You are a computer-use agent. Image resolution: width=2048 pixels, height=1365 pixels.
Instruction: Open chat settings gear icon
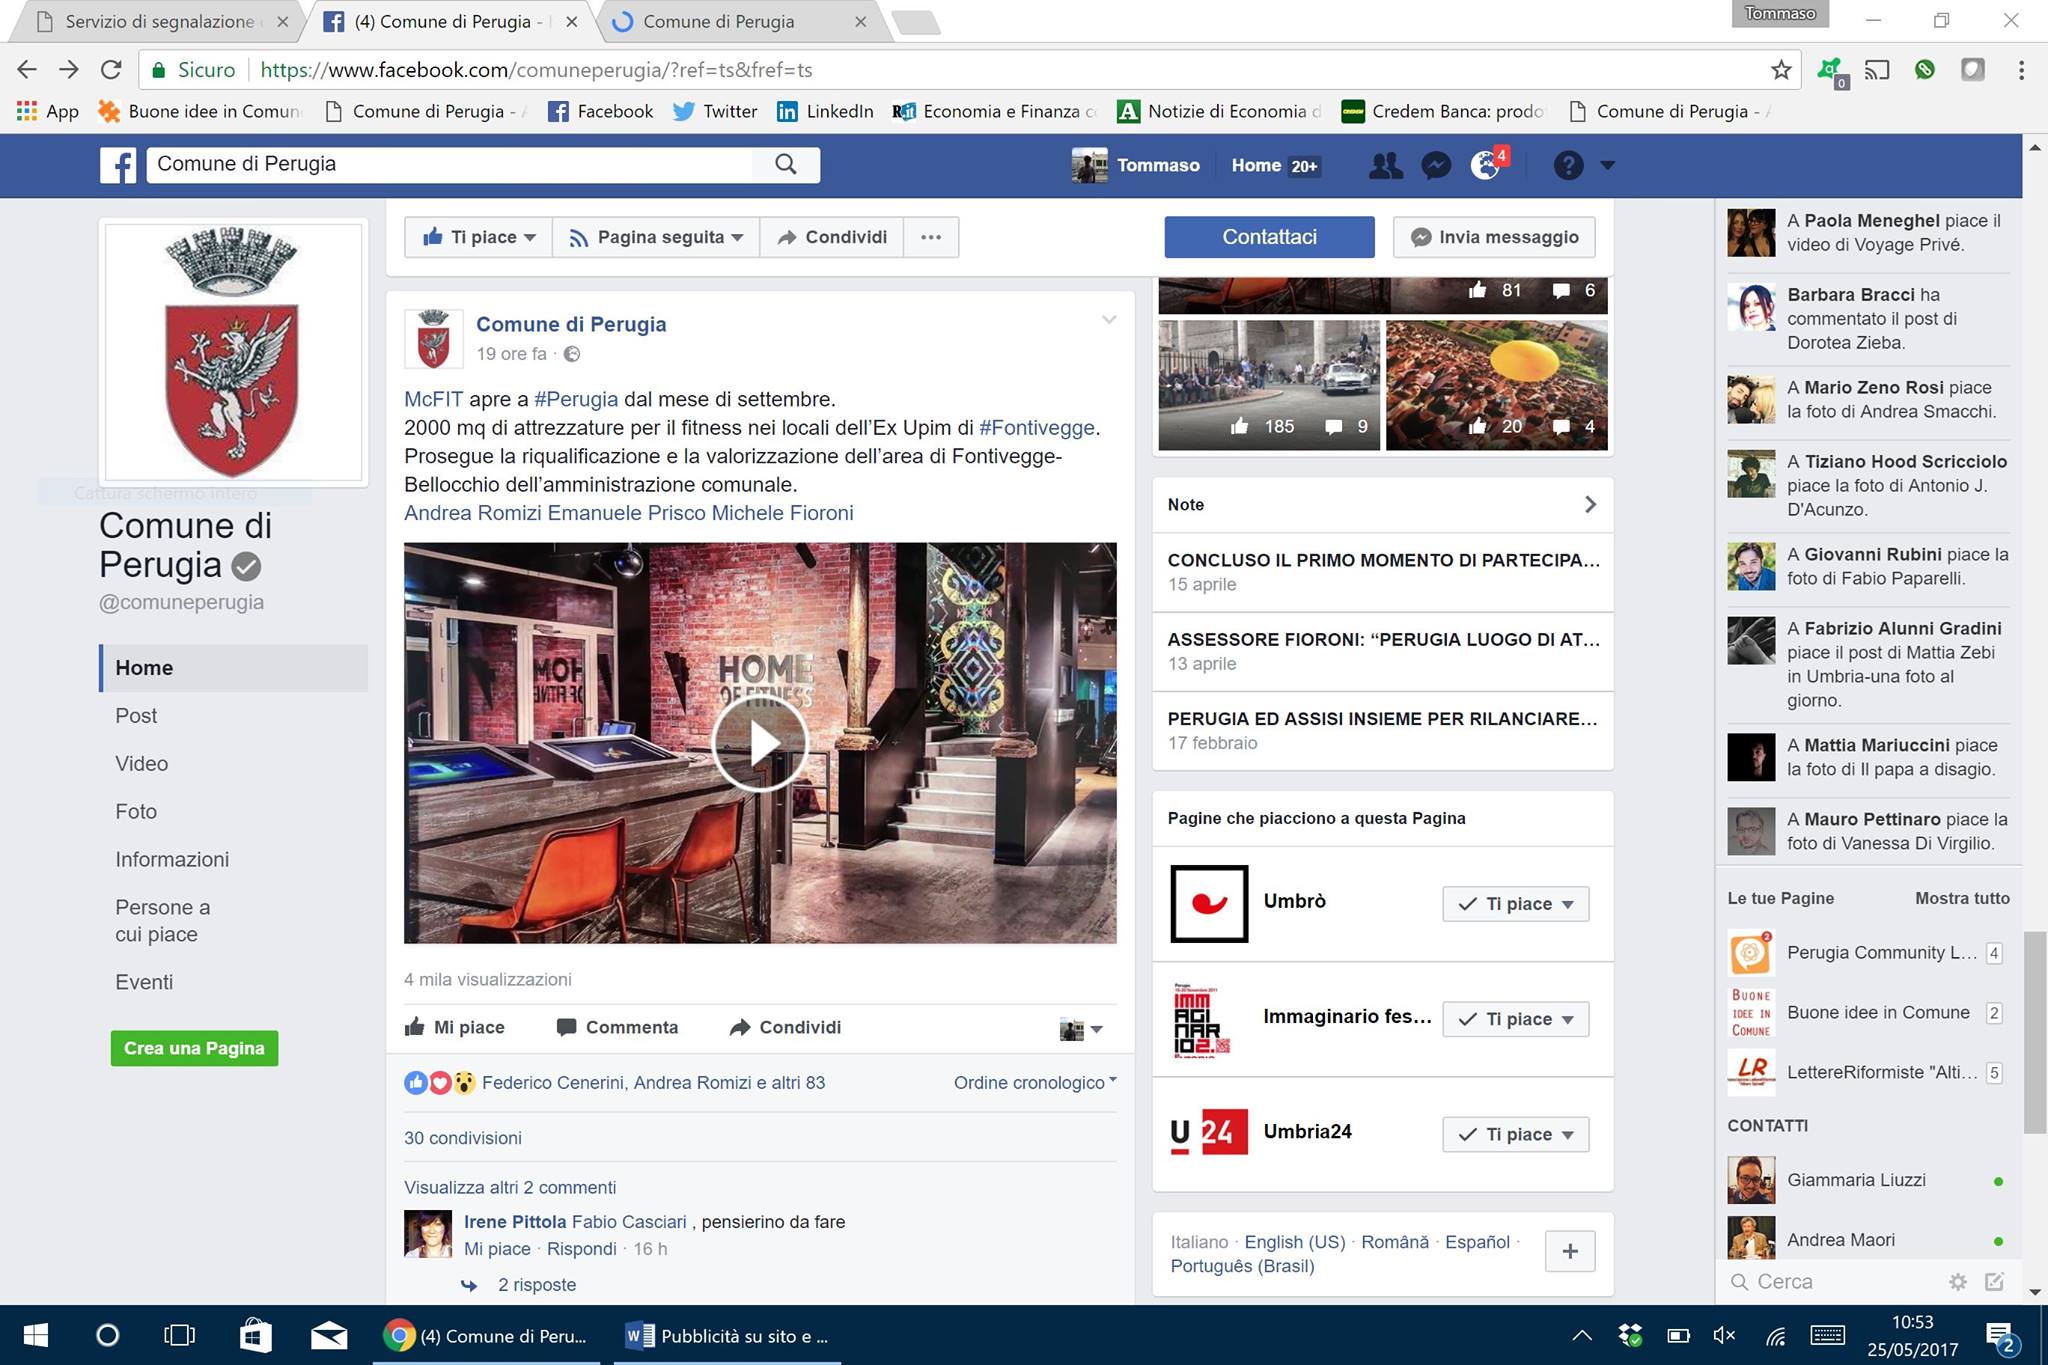click(x=1958, y=1281)
